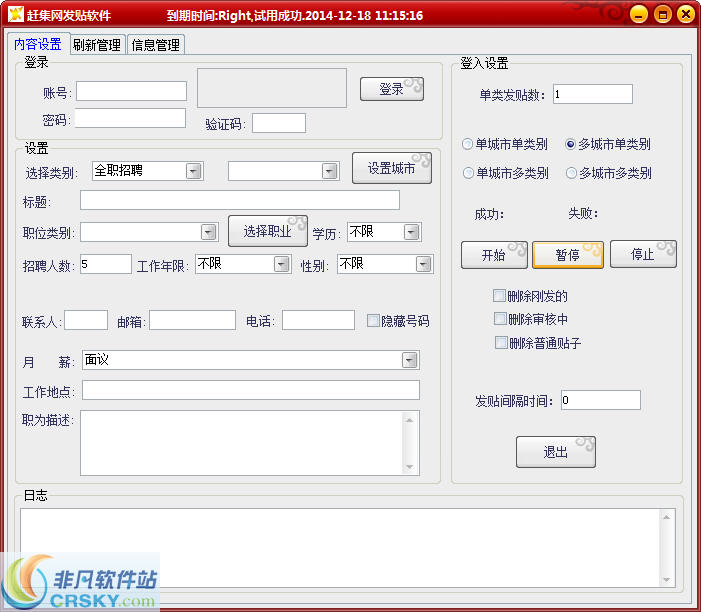Expand the 性别 dropdown
This screenshot has height=612, width=701.
click(385, 264)
